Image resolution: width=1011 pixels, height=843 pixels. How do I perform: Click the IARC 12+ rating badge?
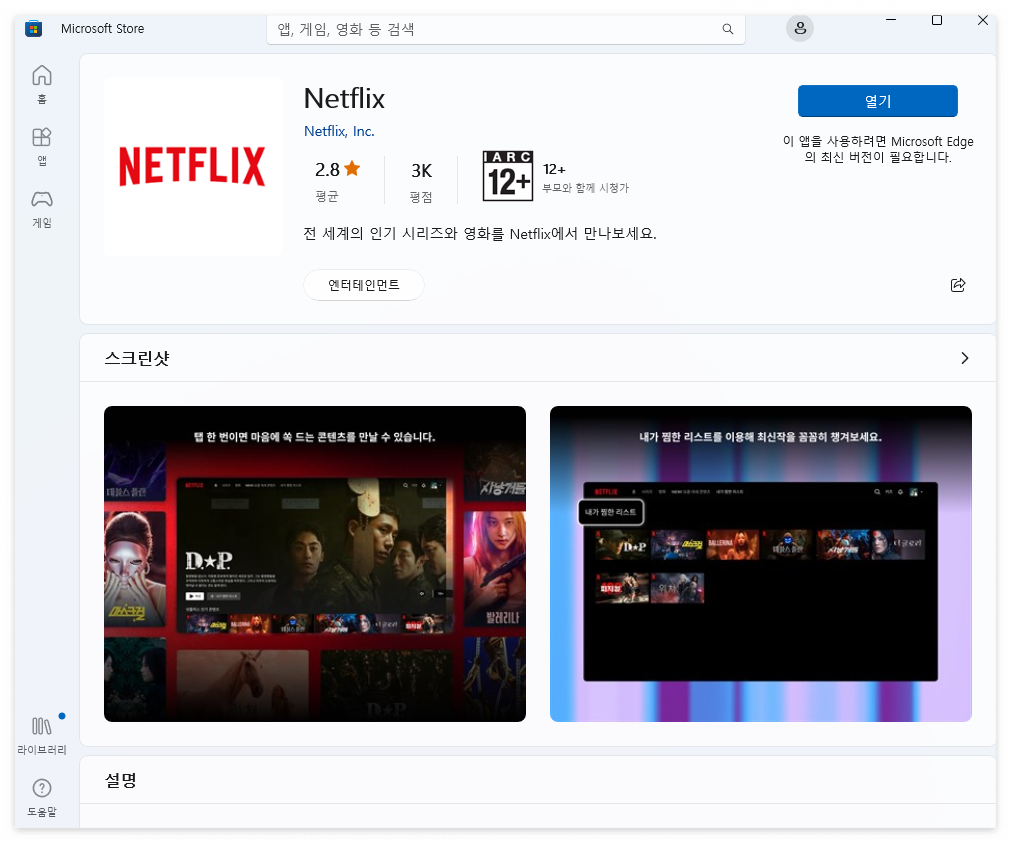507,177
